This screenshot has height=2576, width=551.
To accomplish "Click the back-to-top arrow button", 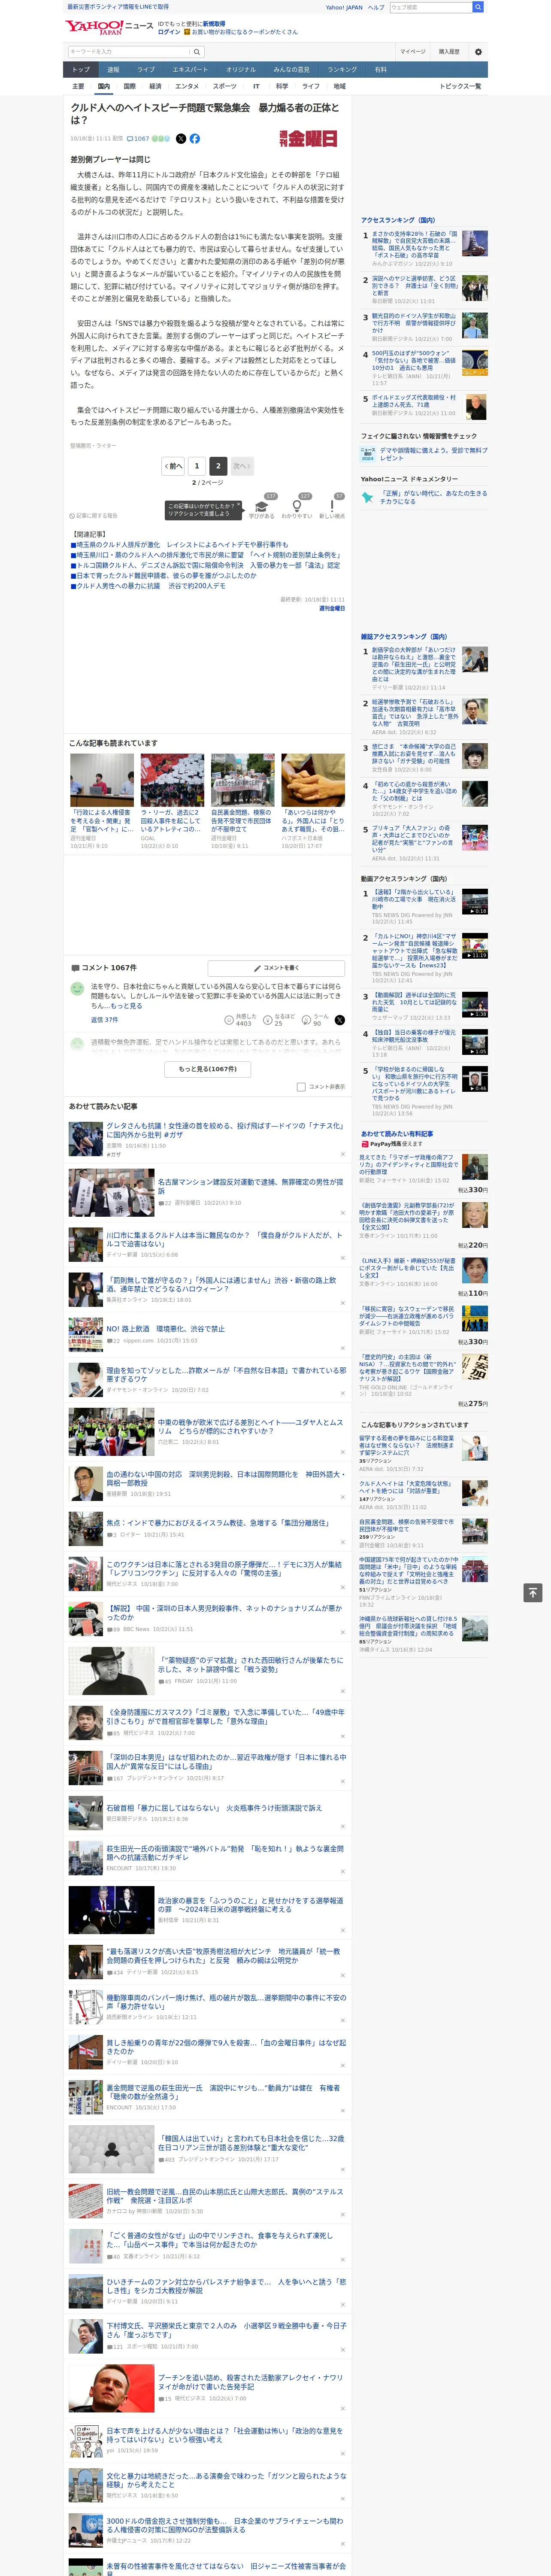I will point(532,1592).
